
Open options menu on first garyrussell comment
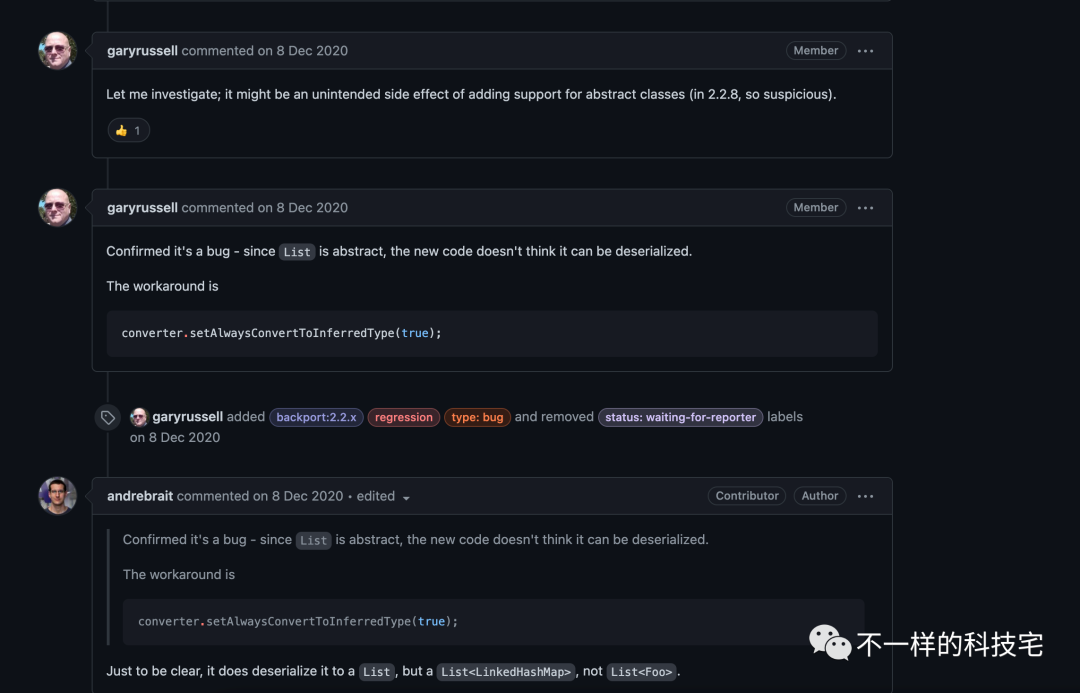[x=866, y=51]
